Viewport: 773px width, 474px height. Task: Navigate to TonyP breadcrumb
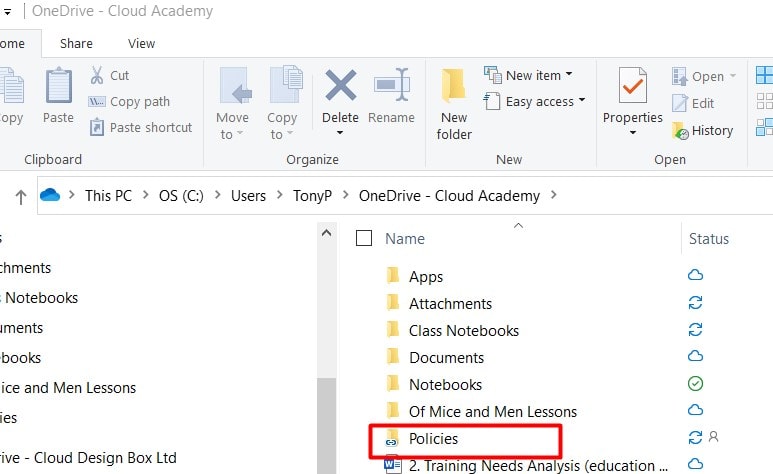click(x=312, y=196)
